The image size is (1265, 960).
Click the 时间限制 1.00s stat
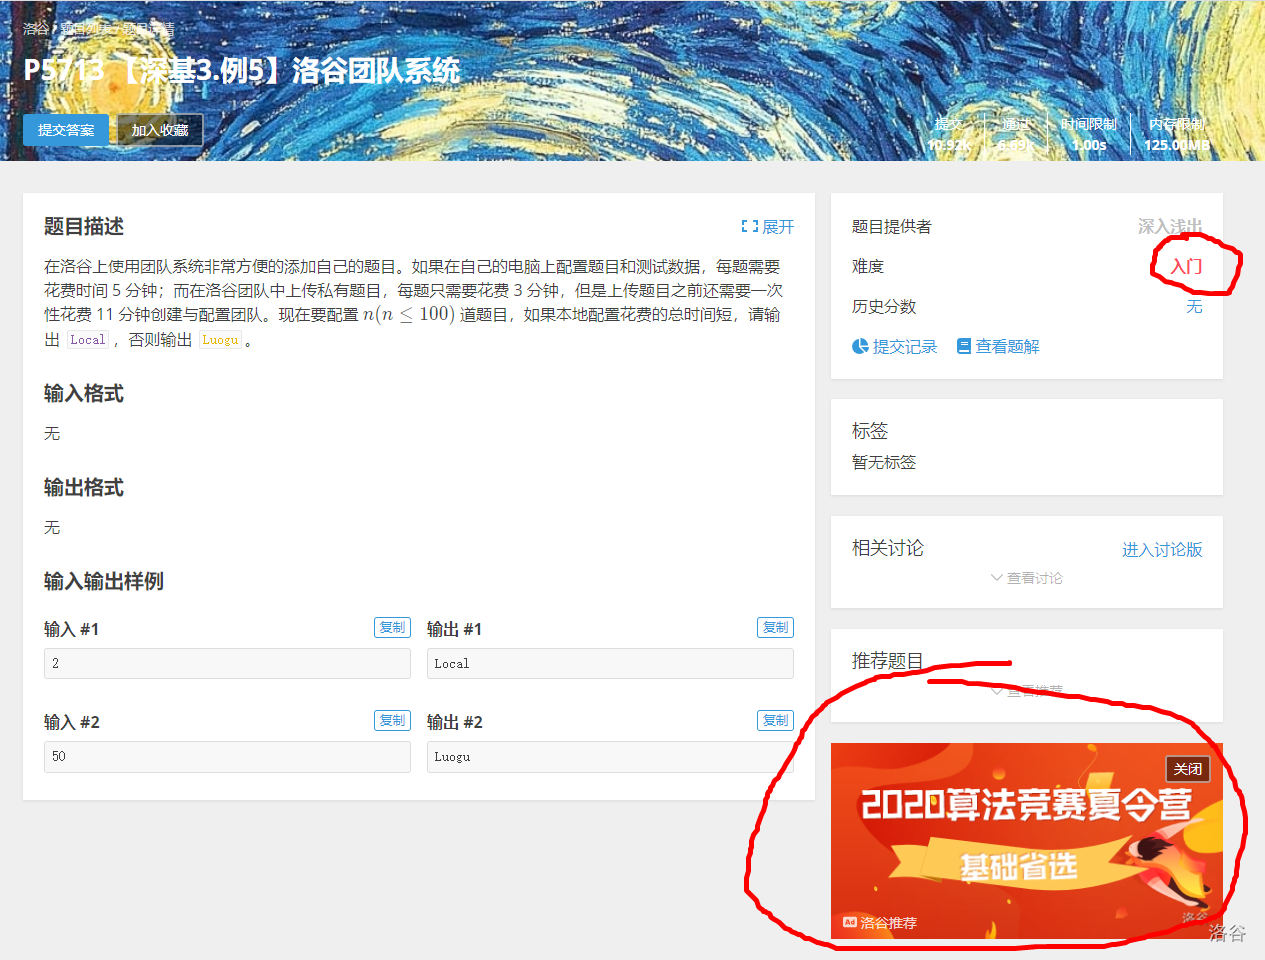pos(1089,135)
